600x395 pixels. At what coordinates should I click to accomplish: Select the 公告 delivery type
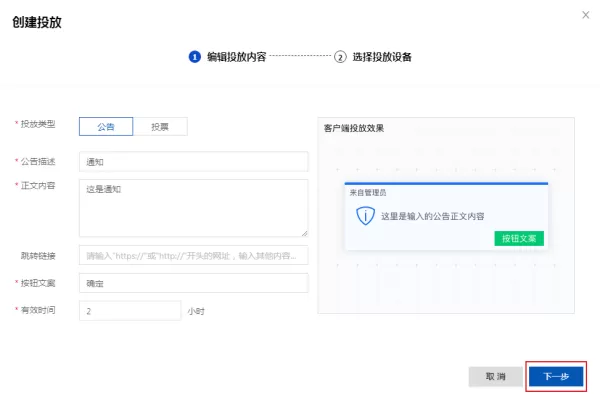pos(106,127)
